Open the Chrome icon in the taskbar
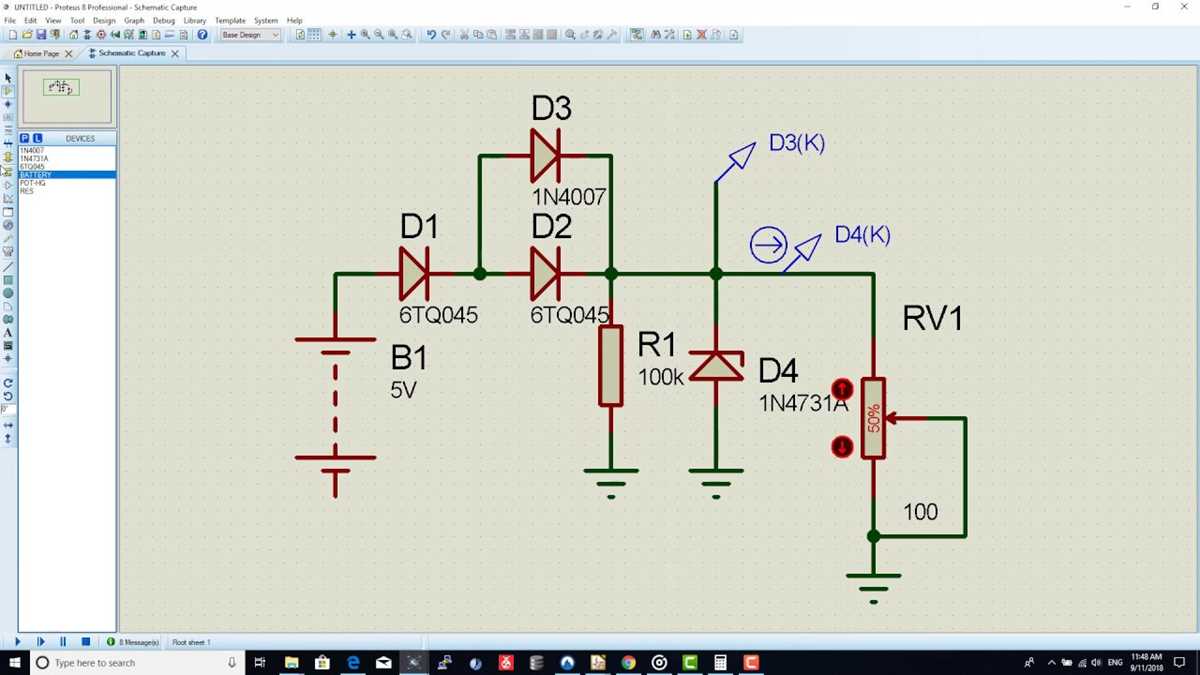 click(x=628, y=662)
